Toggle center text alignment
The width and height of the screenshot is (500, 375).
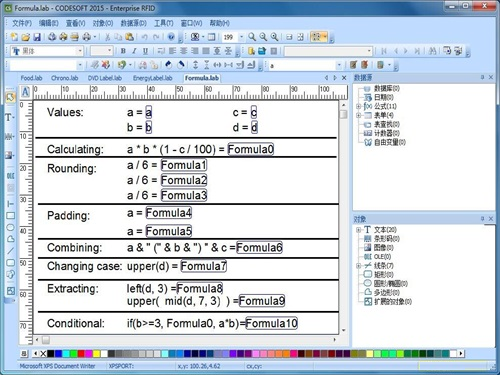(x=184, y=51)
